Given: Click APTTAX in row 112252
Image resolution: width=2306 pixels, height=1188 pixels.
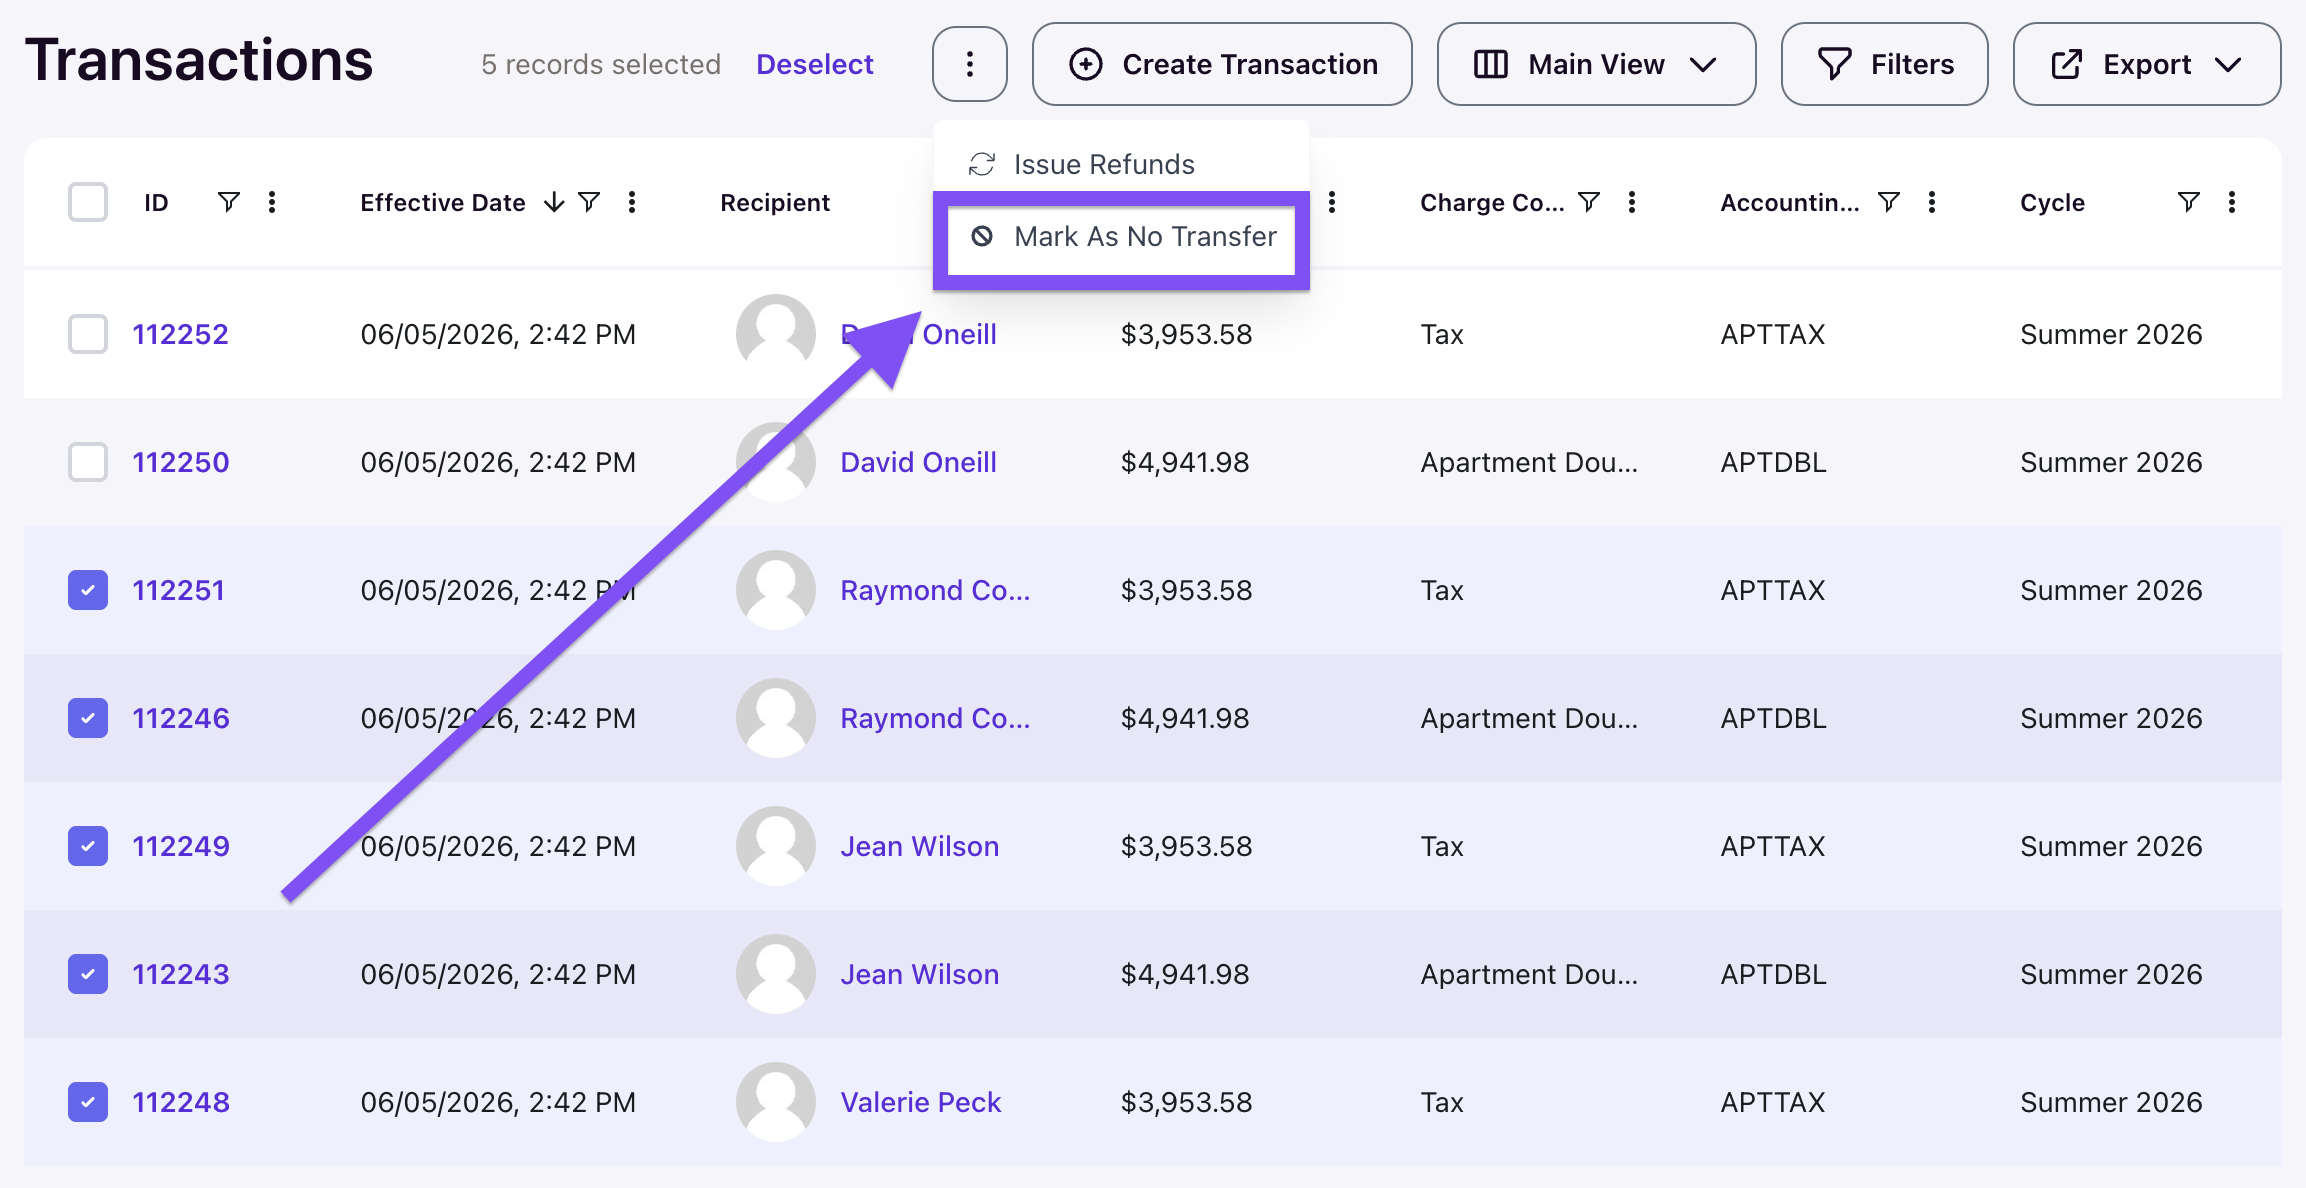Looking at the screenshot, I should tap(1773, 334).
